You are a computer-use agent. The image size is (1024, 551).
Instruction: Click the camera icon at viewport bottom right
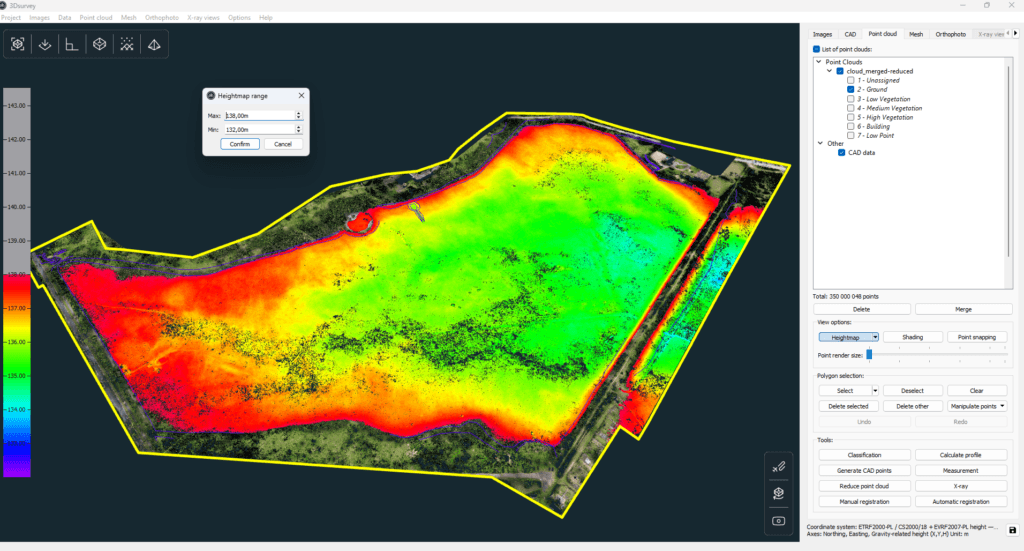(778, 521)
